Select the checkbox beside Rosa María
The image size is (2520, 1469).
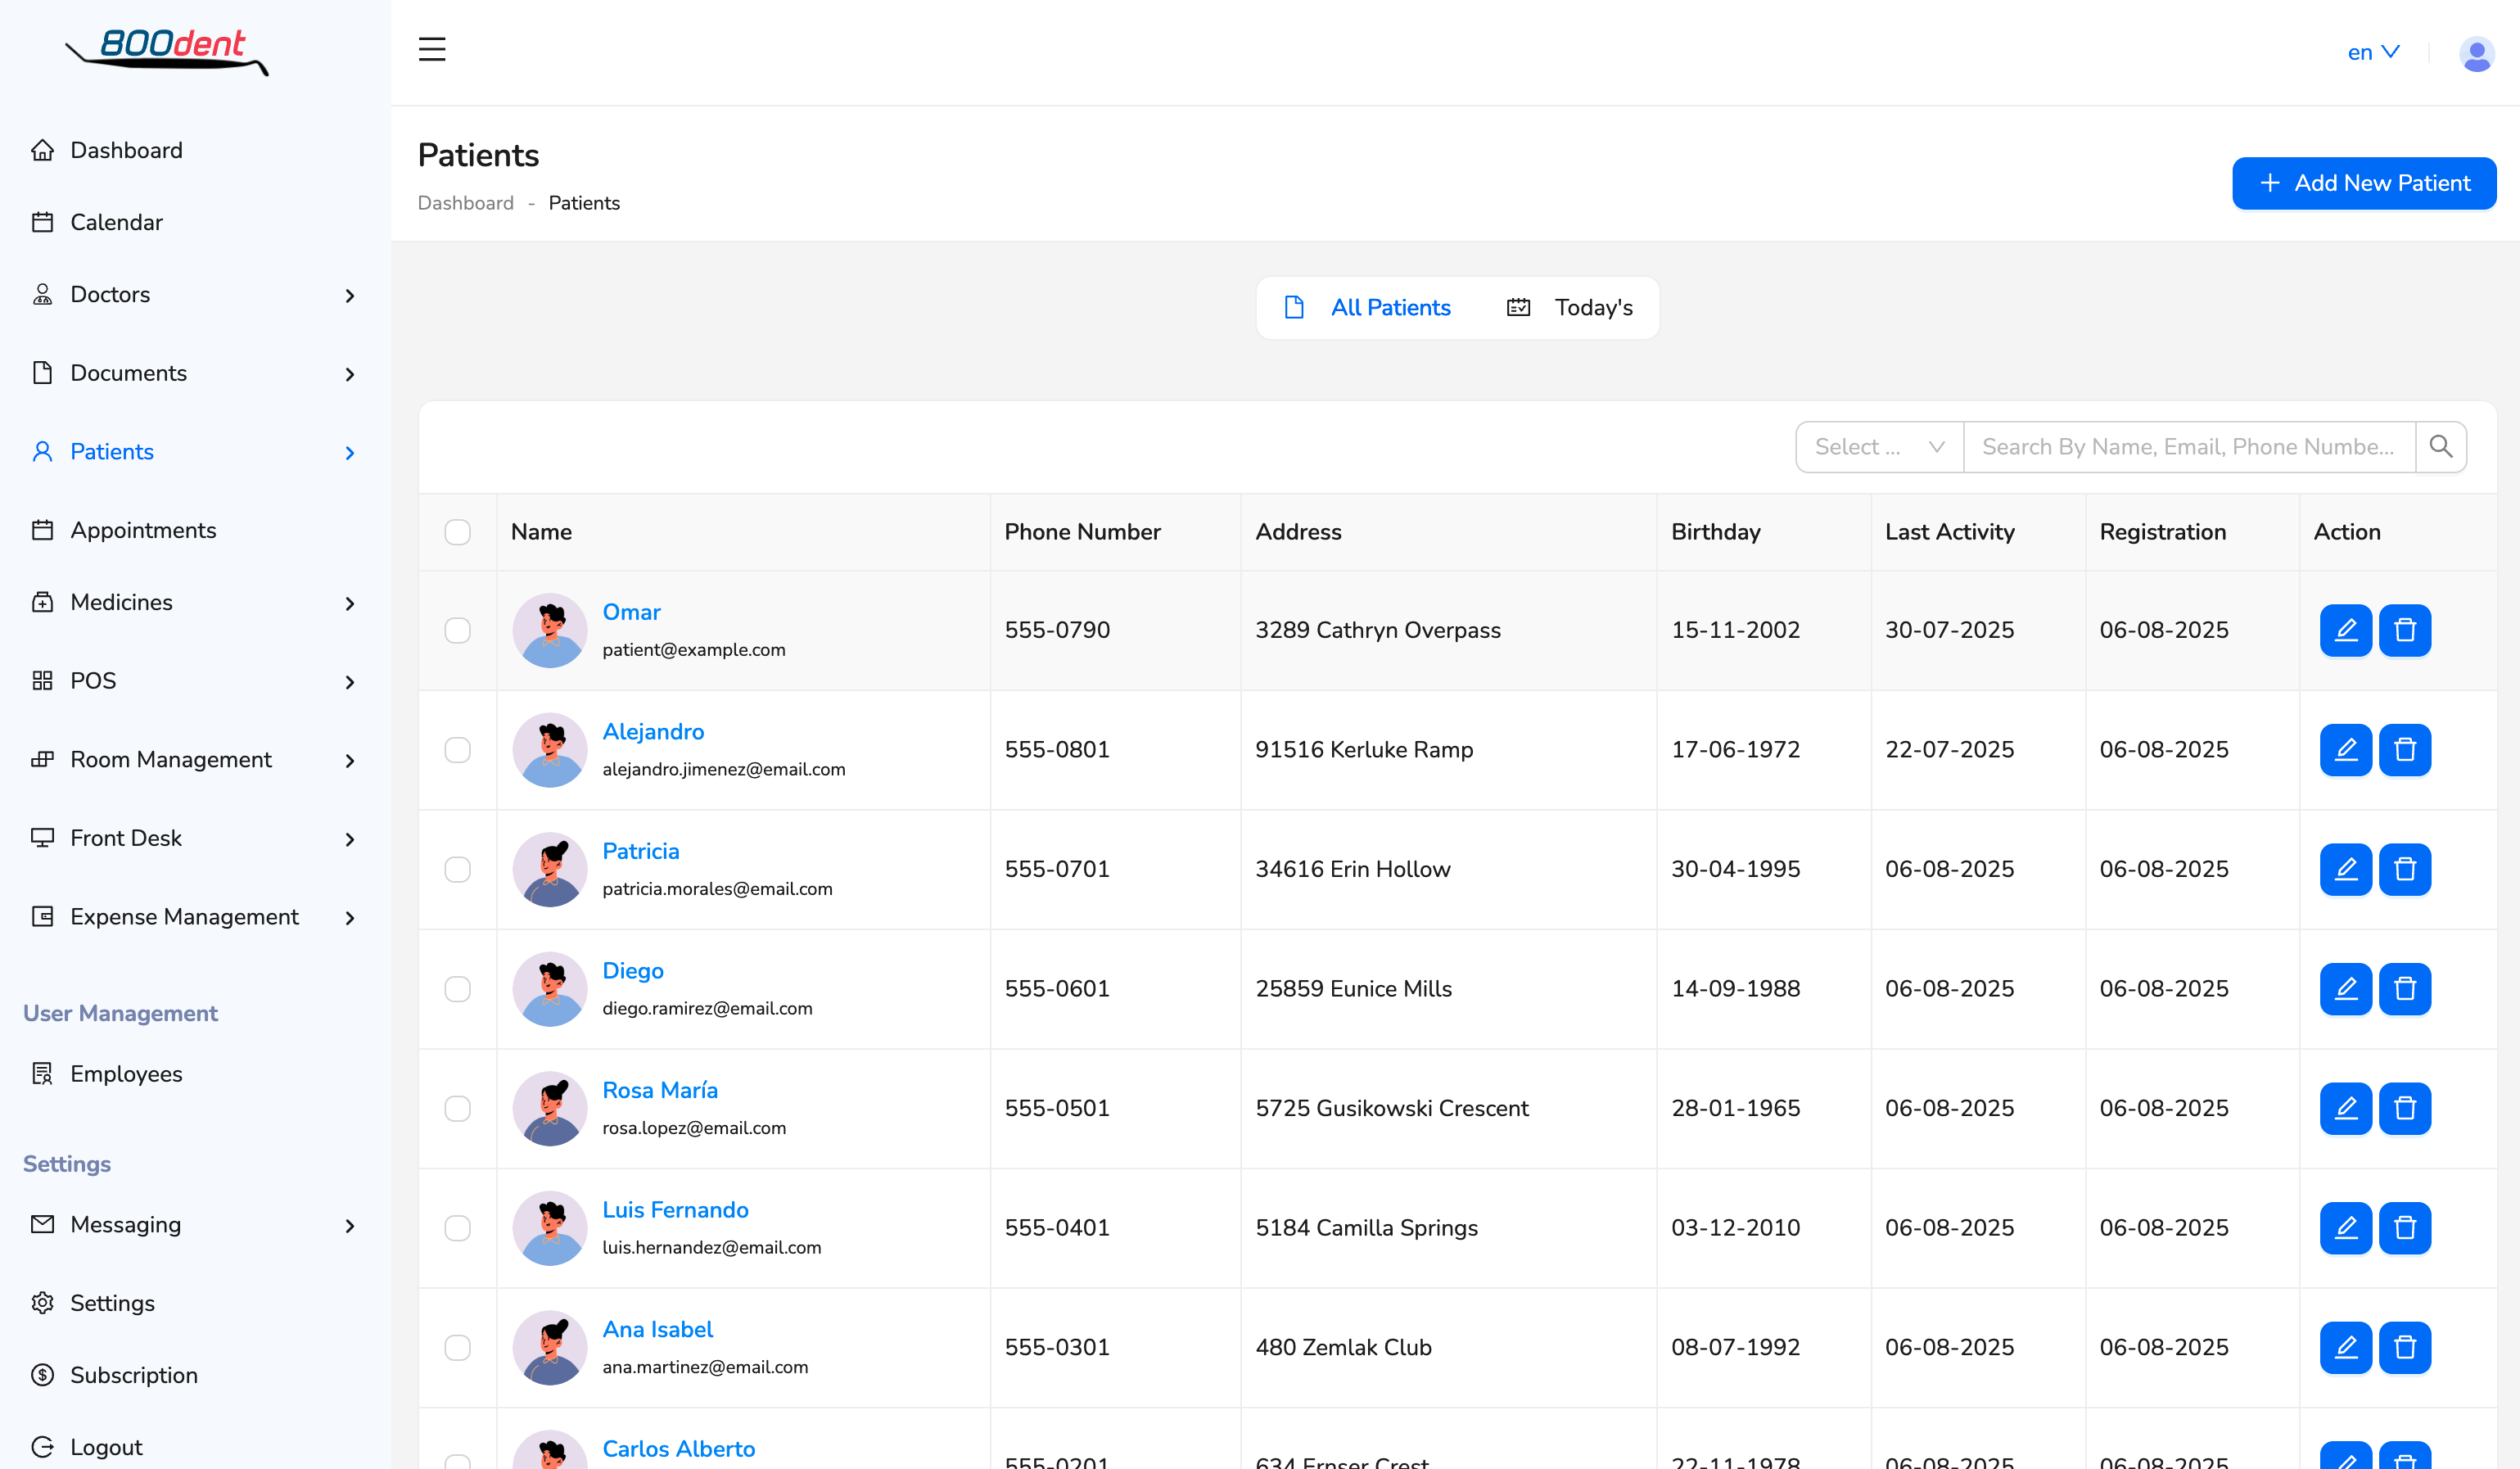point(458,1108)
